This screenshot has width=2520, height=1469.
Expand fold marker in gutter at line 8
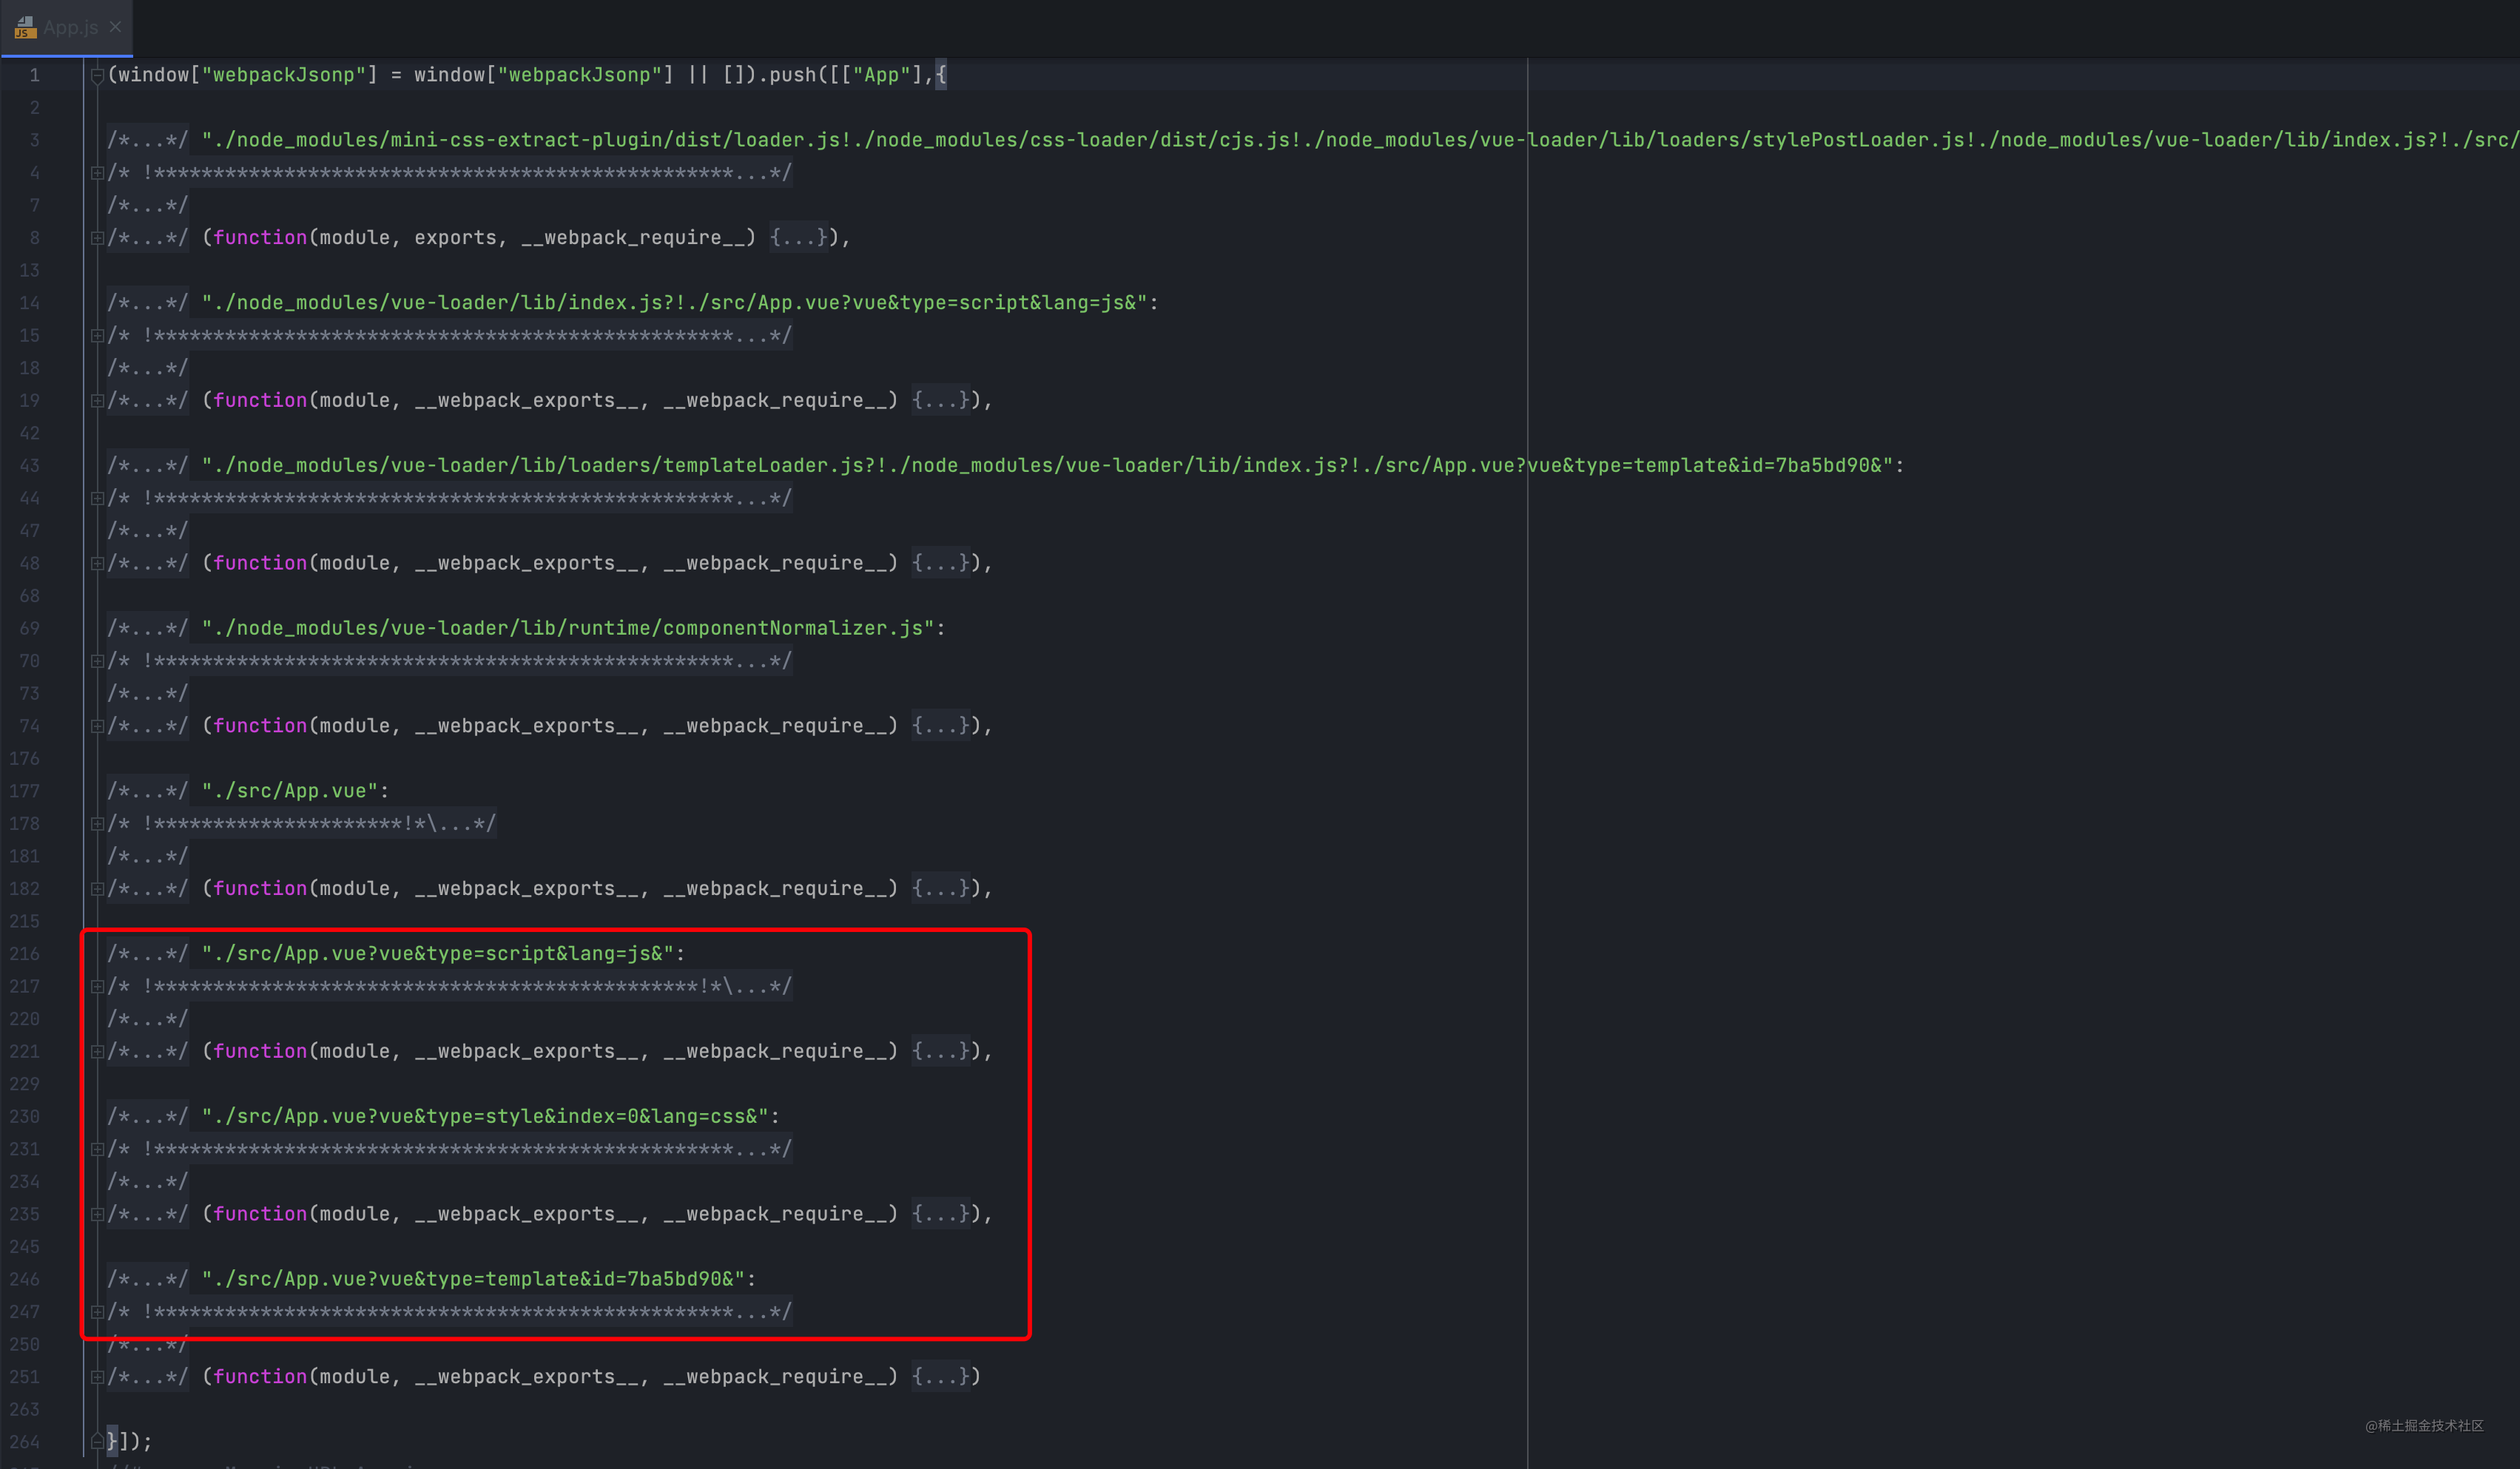[97, 238]
